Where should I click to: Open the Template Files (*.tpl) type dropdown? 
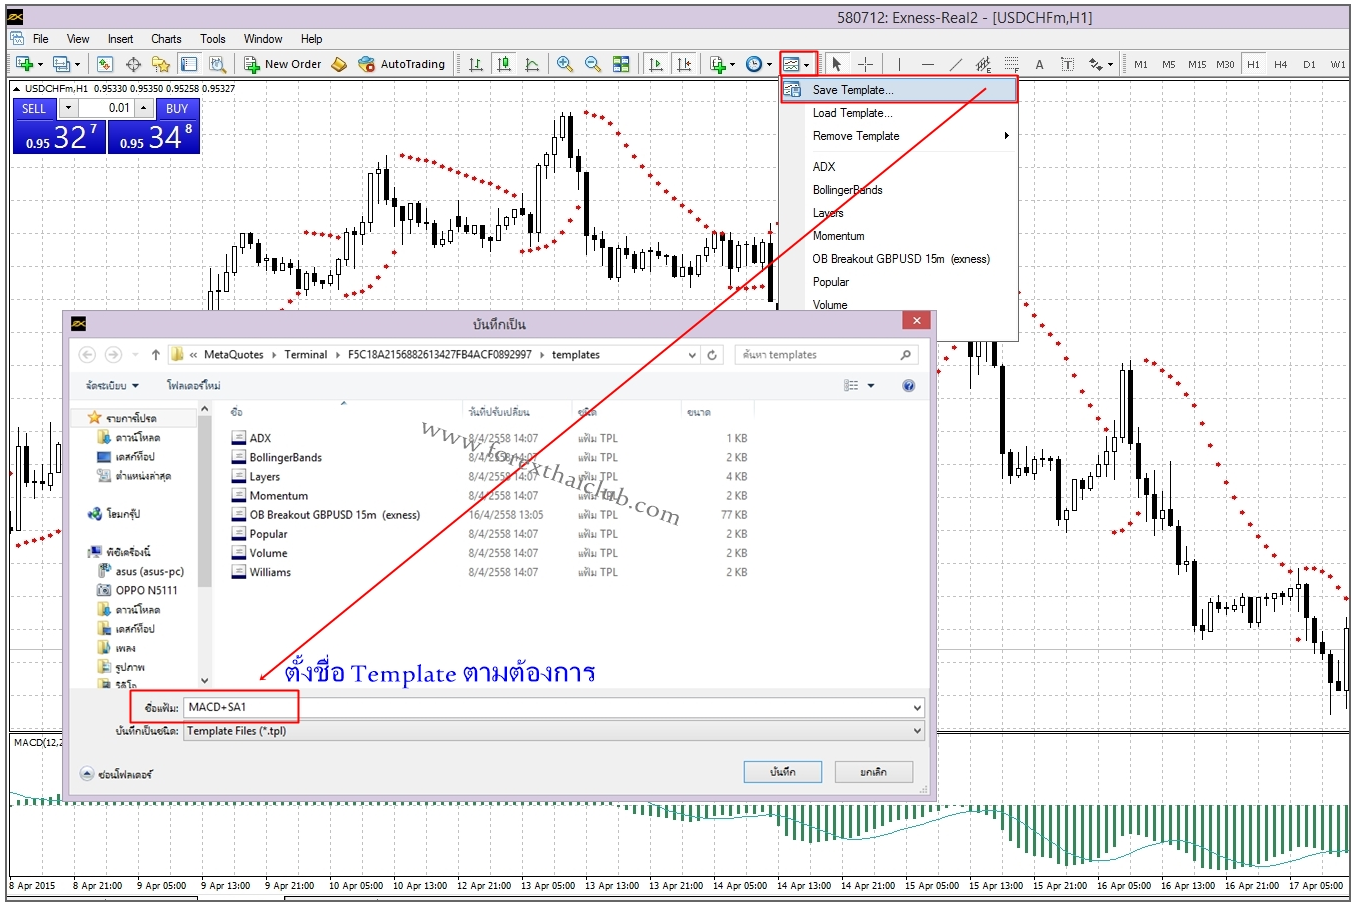pos(553,731)
